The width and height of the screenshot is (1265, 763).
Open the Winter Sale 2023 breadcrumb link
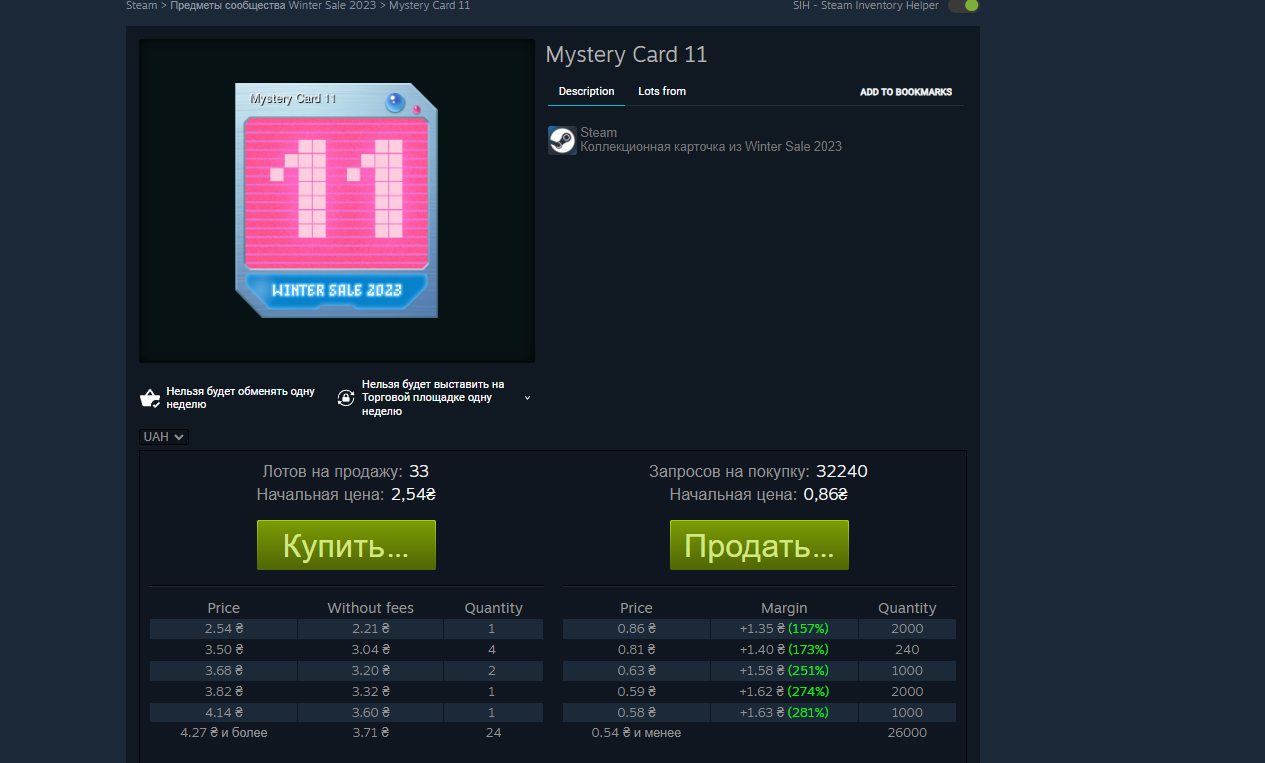coord(332,6)
